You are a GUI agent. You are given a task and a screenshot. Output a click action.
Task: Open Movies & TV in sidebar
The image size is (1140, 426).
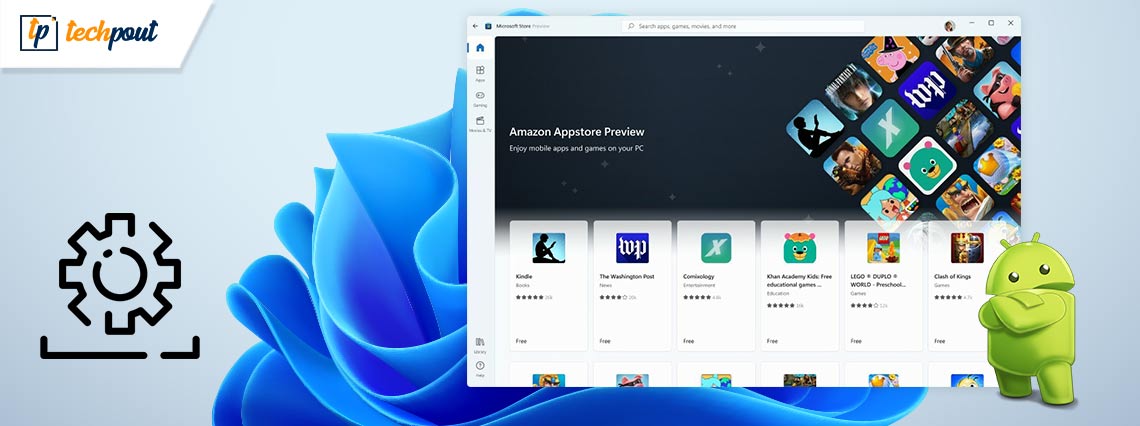(480, 123)
